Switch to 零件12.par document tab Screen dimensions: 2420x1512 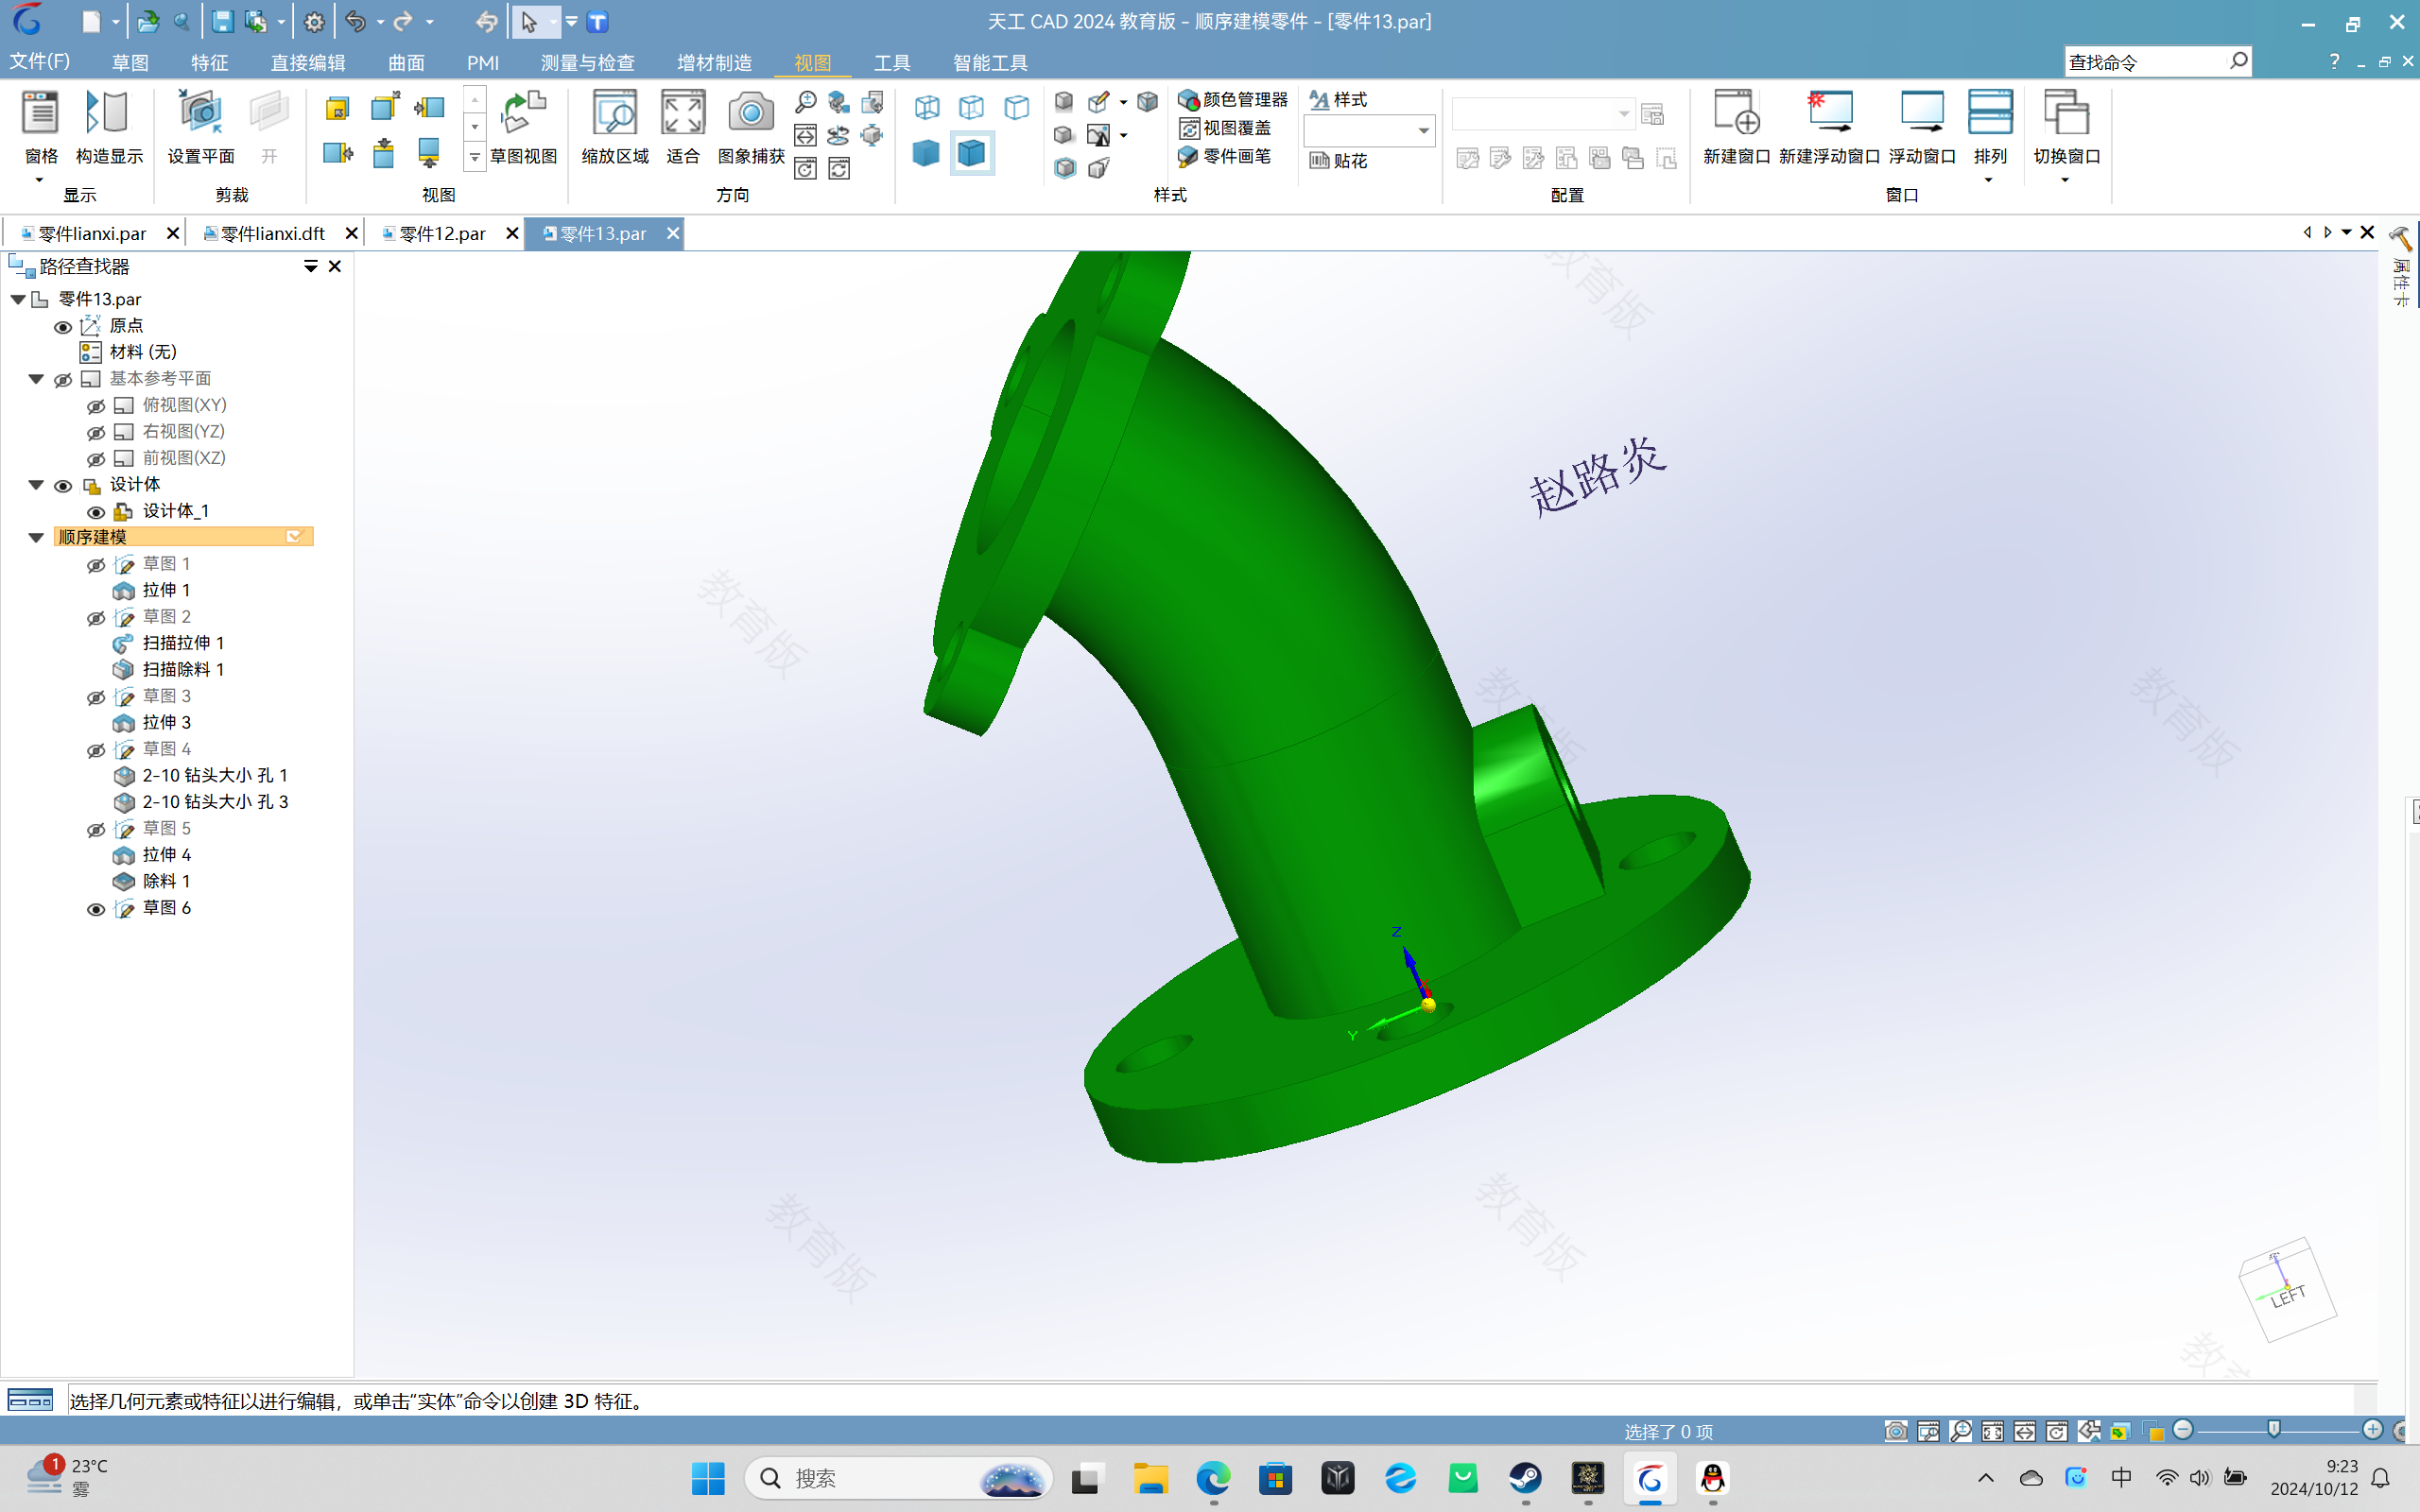point(441,233)
